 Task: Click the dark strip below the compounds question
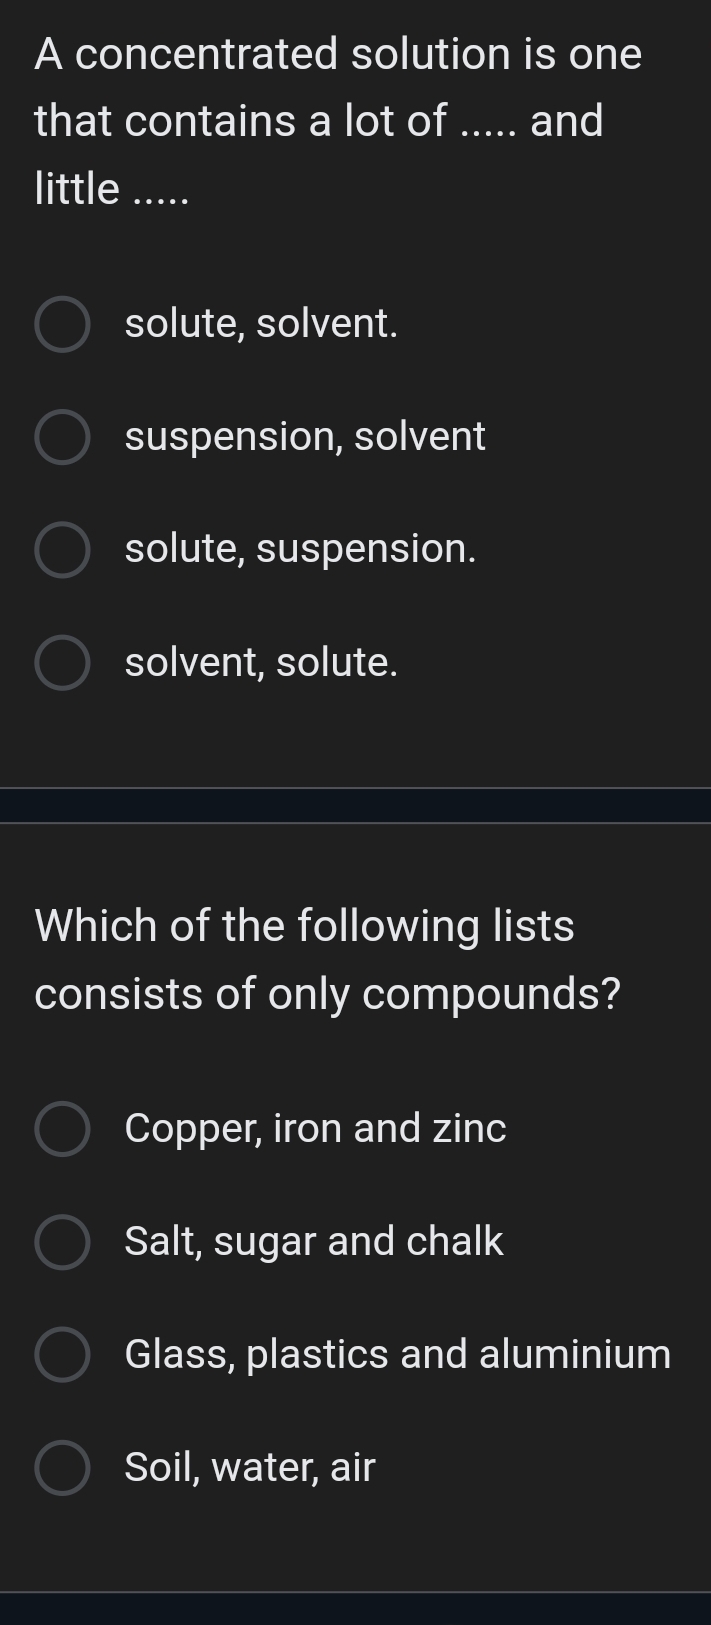pos(355,1609)
